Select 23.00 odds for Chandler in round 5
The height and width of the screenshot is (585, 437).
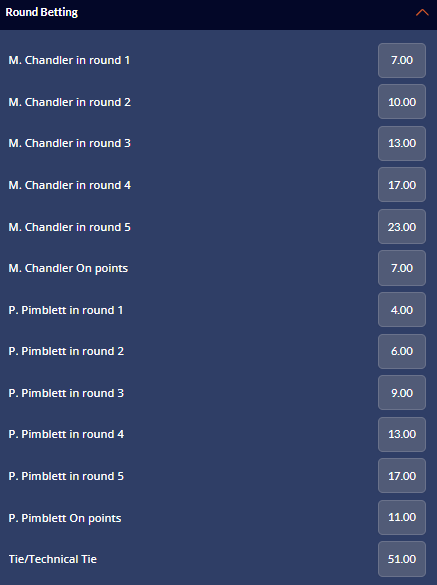[x=402, y=227]
